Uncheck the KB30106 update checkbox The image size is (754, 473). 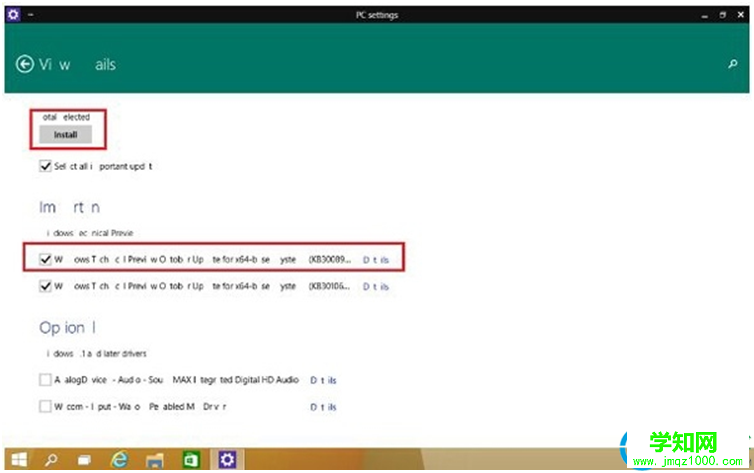click(x=45, y=286)
